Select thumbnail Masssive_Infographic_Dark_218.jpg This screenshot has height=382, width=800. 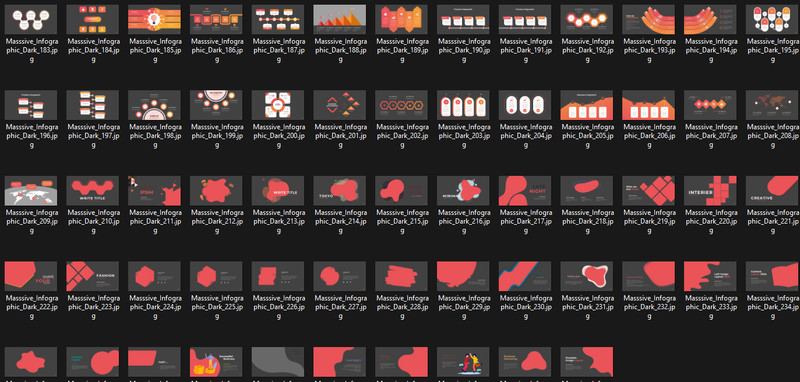586,191
